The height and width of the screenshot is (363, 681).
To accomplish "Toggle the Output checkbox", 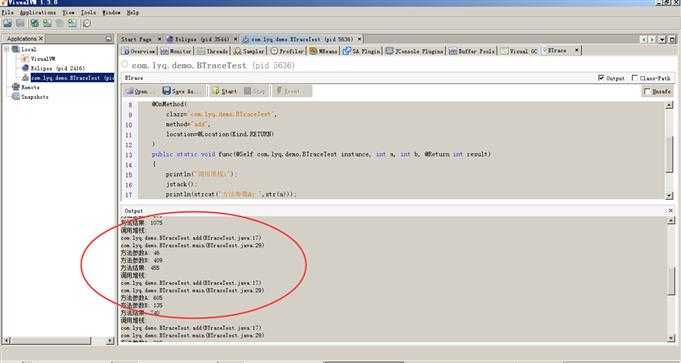I will pyautogui.click(x=601, y=78).
